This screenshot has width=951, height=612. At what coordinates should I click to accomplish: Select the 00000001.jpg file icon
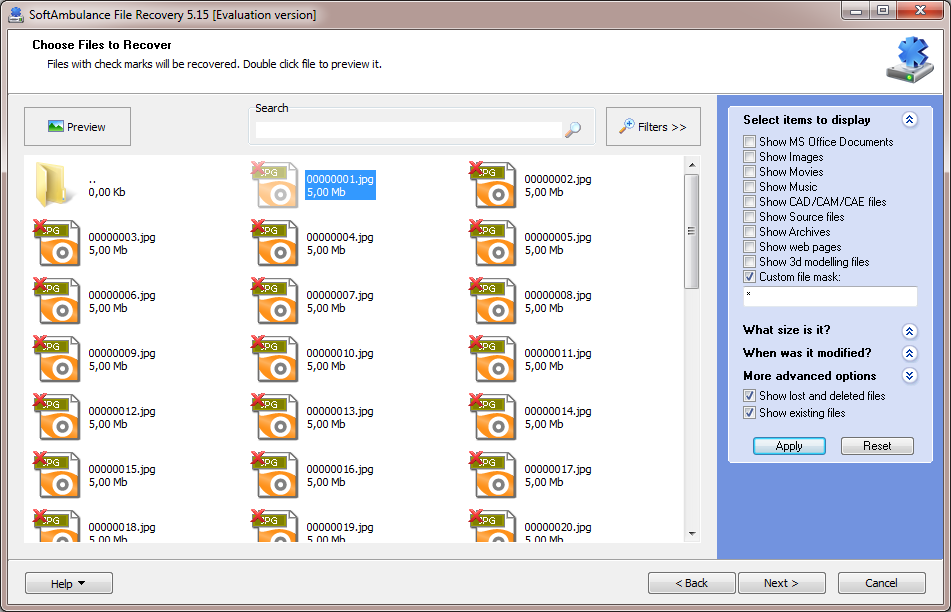click(275, 184)
